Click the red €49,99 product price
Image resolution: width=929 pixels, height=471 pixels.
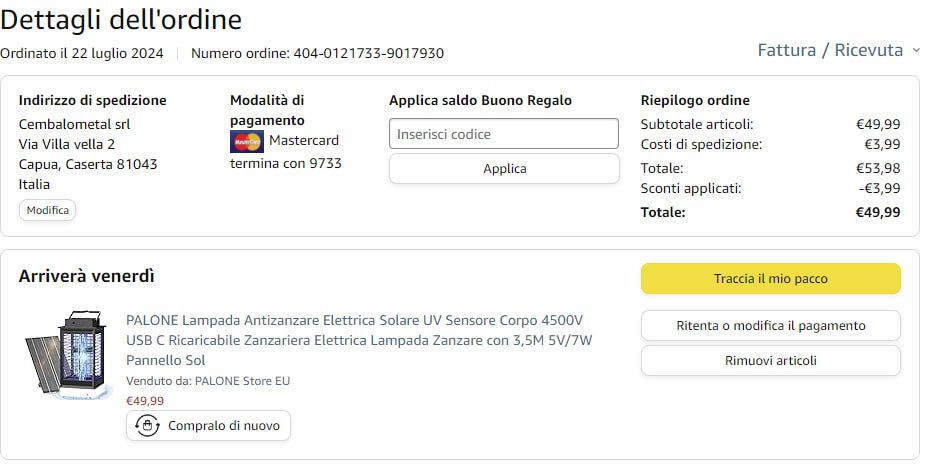[145, 401]
